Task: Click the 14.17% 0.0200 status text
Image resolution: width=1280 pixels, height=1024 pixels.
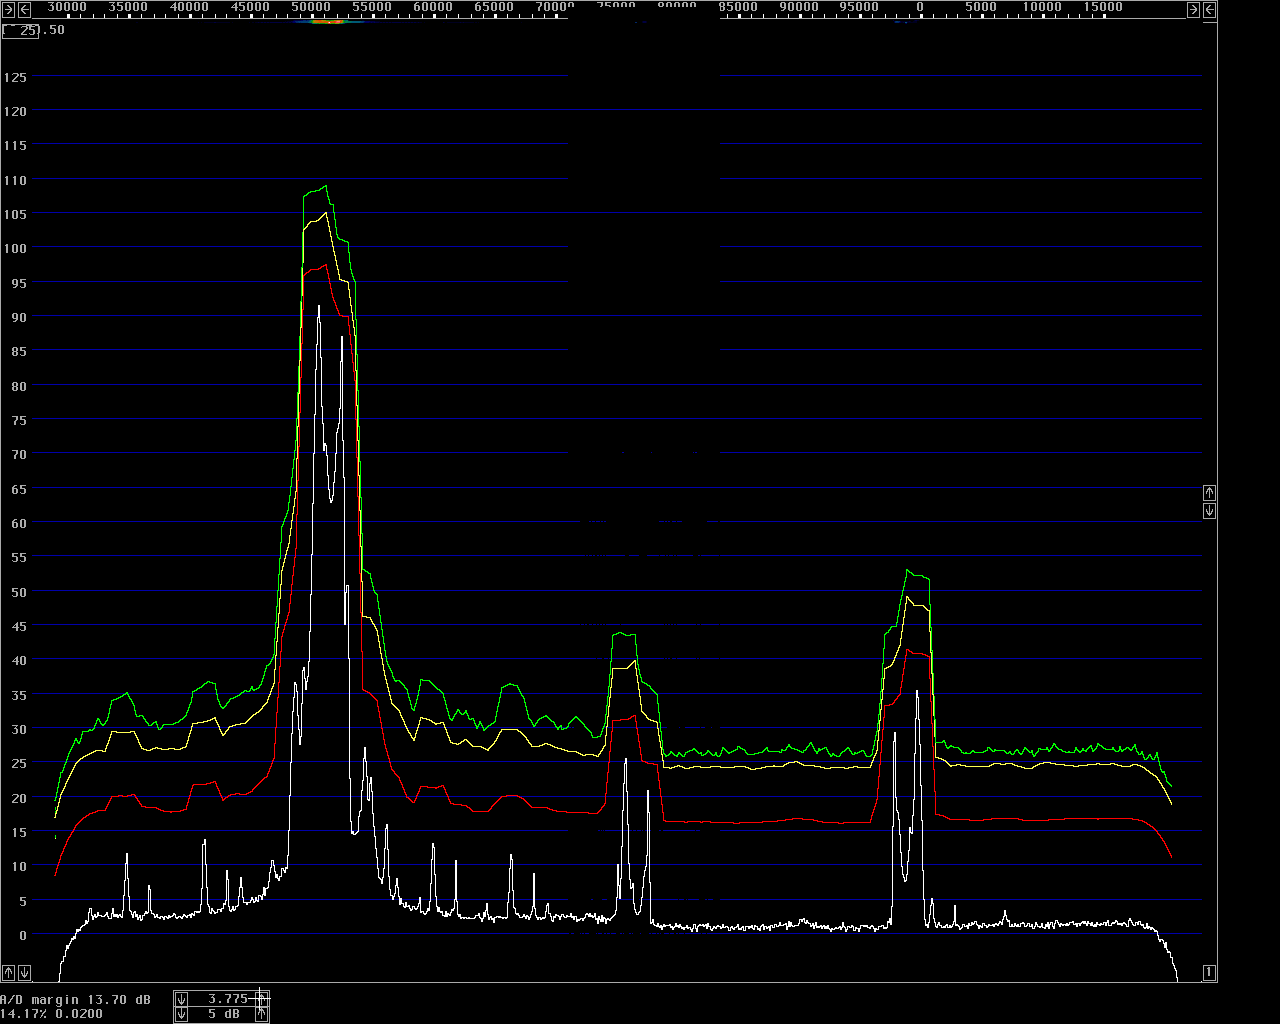Action: click(x=51, y=1014)
